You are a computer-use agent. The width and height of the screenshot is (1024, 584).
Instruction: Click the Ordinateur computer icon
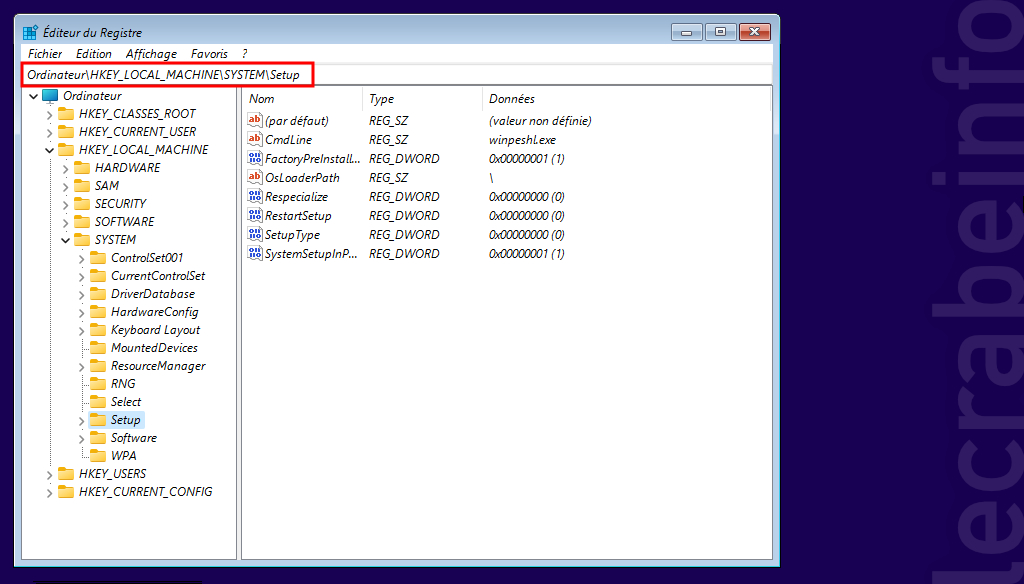coord(50,95)
